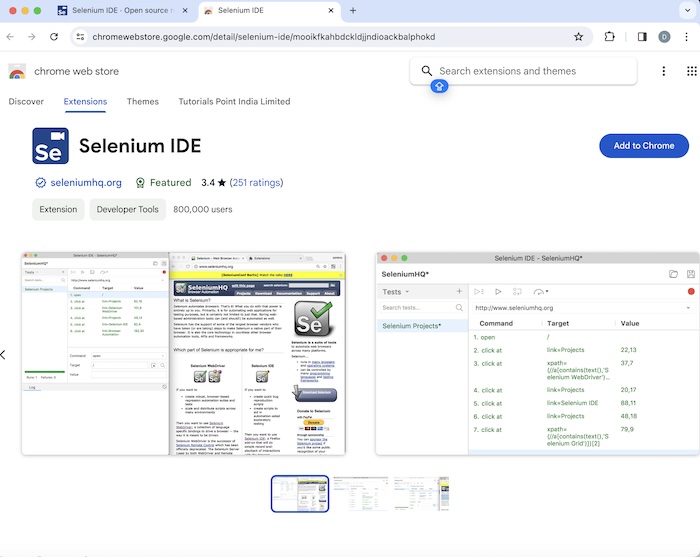Click the Developer Tools category chip
This screenshot has height=557, width=700.
pos(128,209)
